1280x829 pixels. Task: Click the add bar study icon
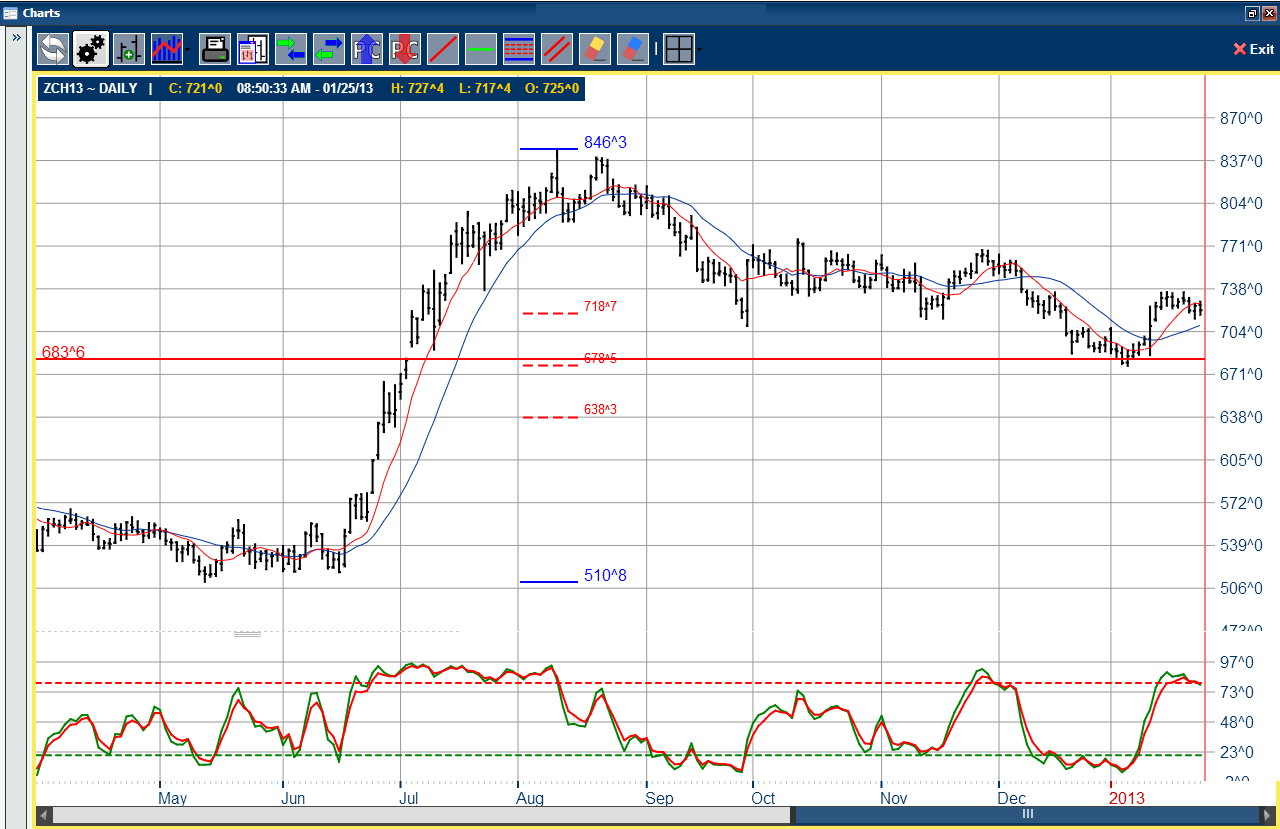(x=129, y=48)
